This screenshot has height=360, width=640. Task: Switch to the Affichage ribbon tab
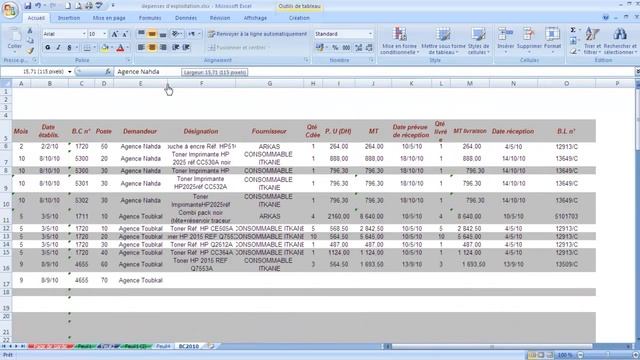click(255, 18)
